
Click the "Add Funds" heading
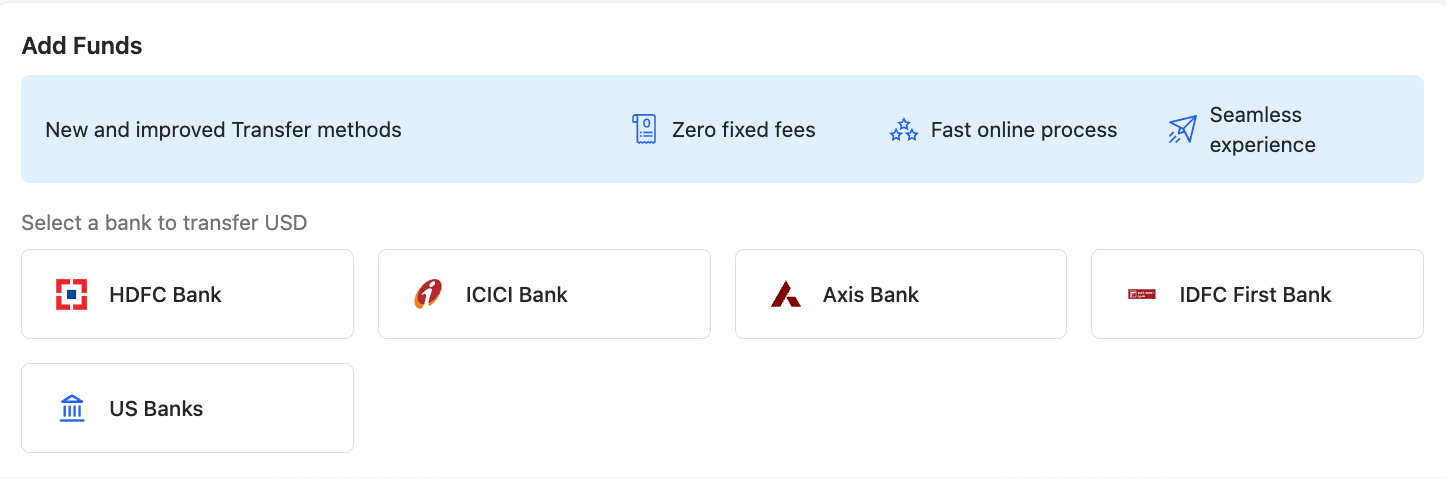82,46
